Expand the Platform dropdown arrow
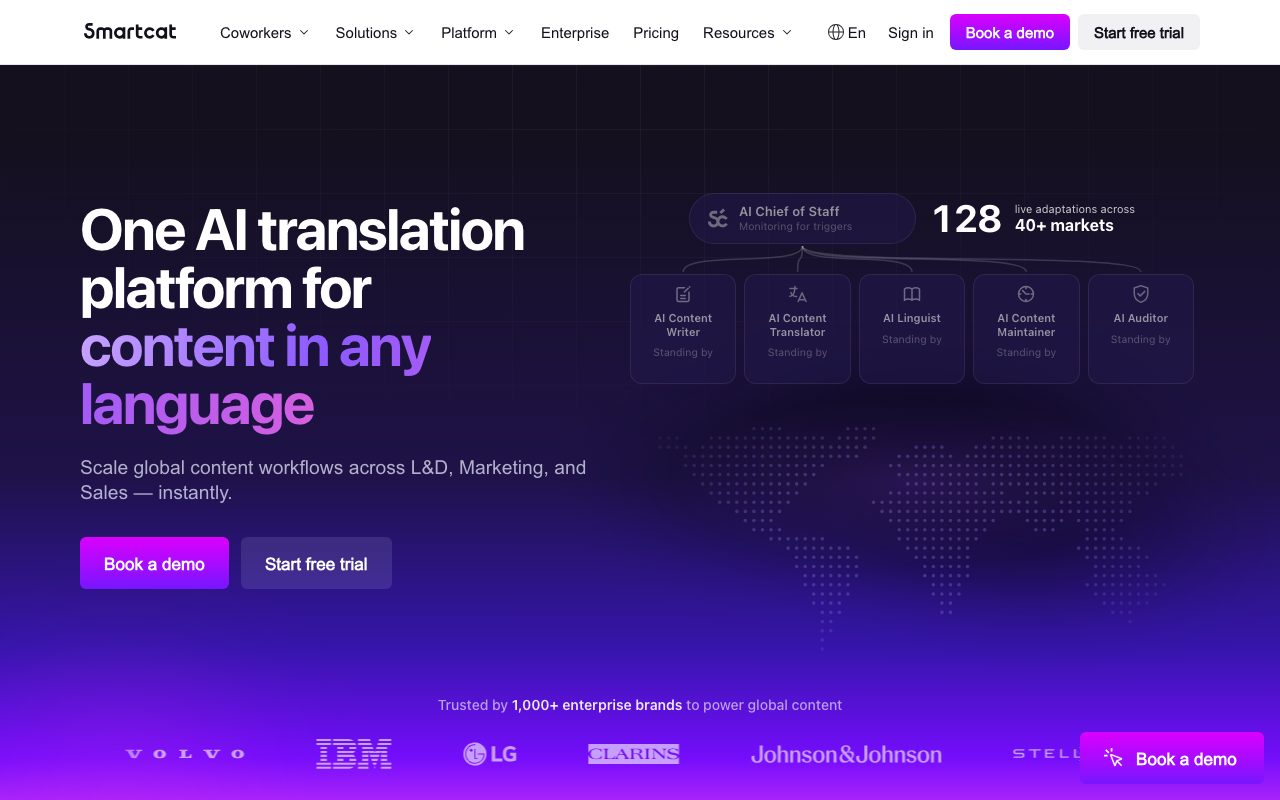This screenshot has height=800, width=1280. [509, 33]
